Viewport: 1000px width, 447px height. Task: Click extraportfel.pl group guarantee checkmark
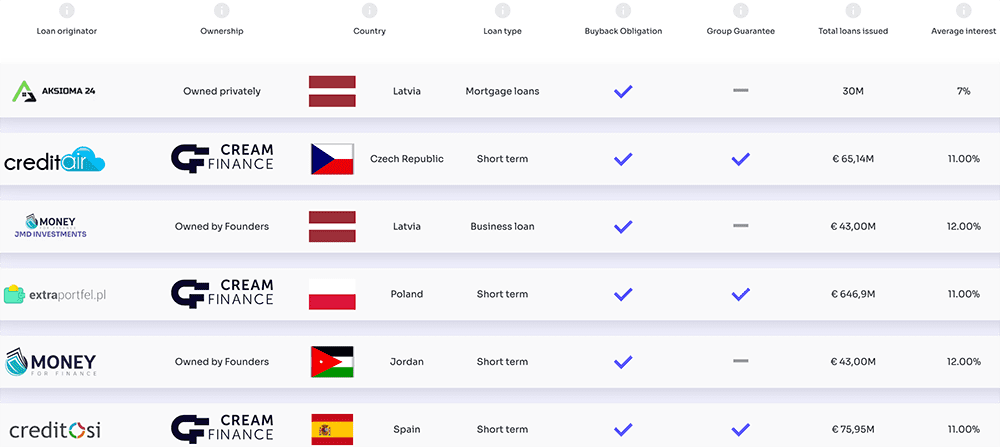[740, 294]
